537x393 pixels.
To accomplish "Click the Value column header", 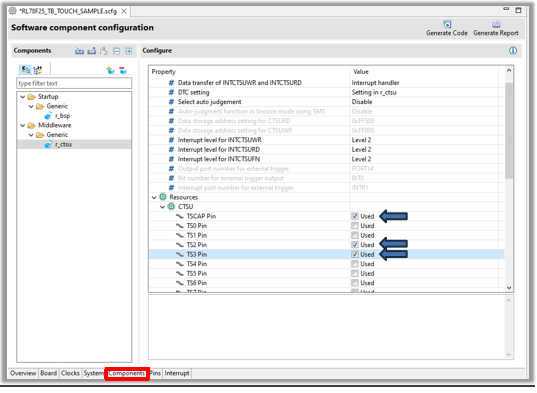I will [x=361, y=72].
